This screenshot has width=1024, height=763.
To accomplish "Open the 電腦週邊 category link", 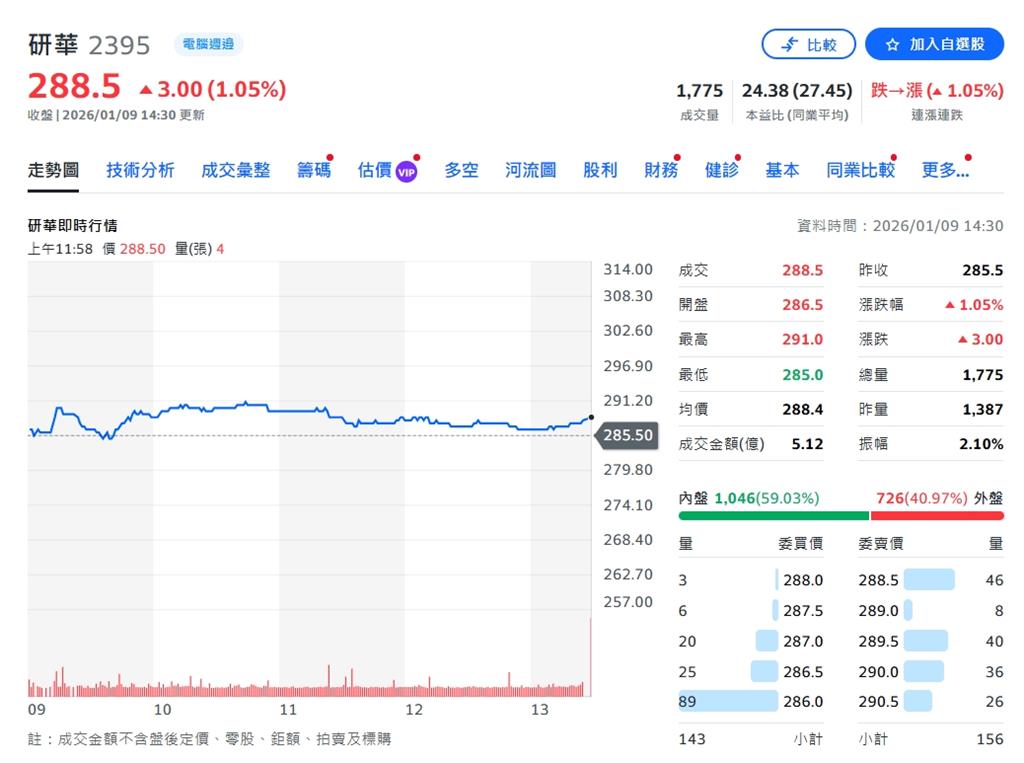I will (x=207, y=44).
